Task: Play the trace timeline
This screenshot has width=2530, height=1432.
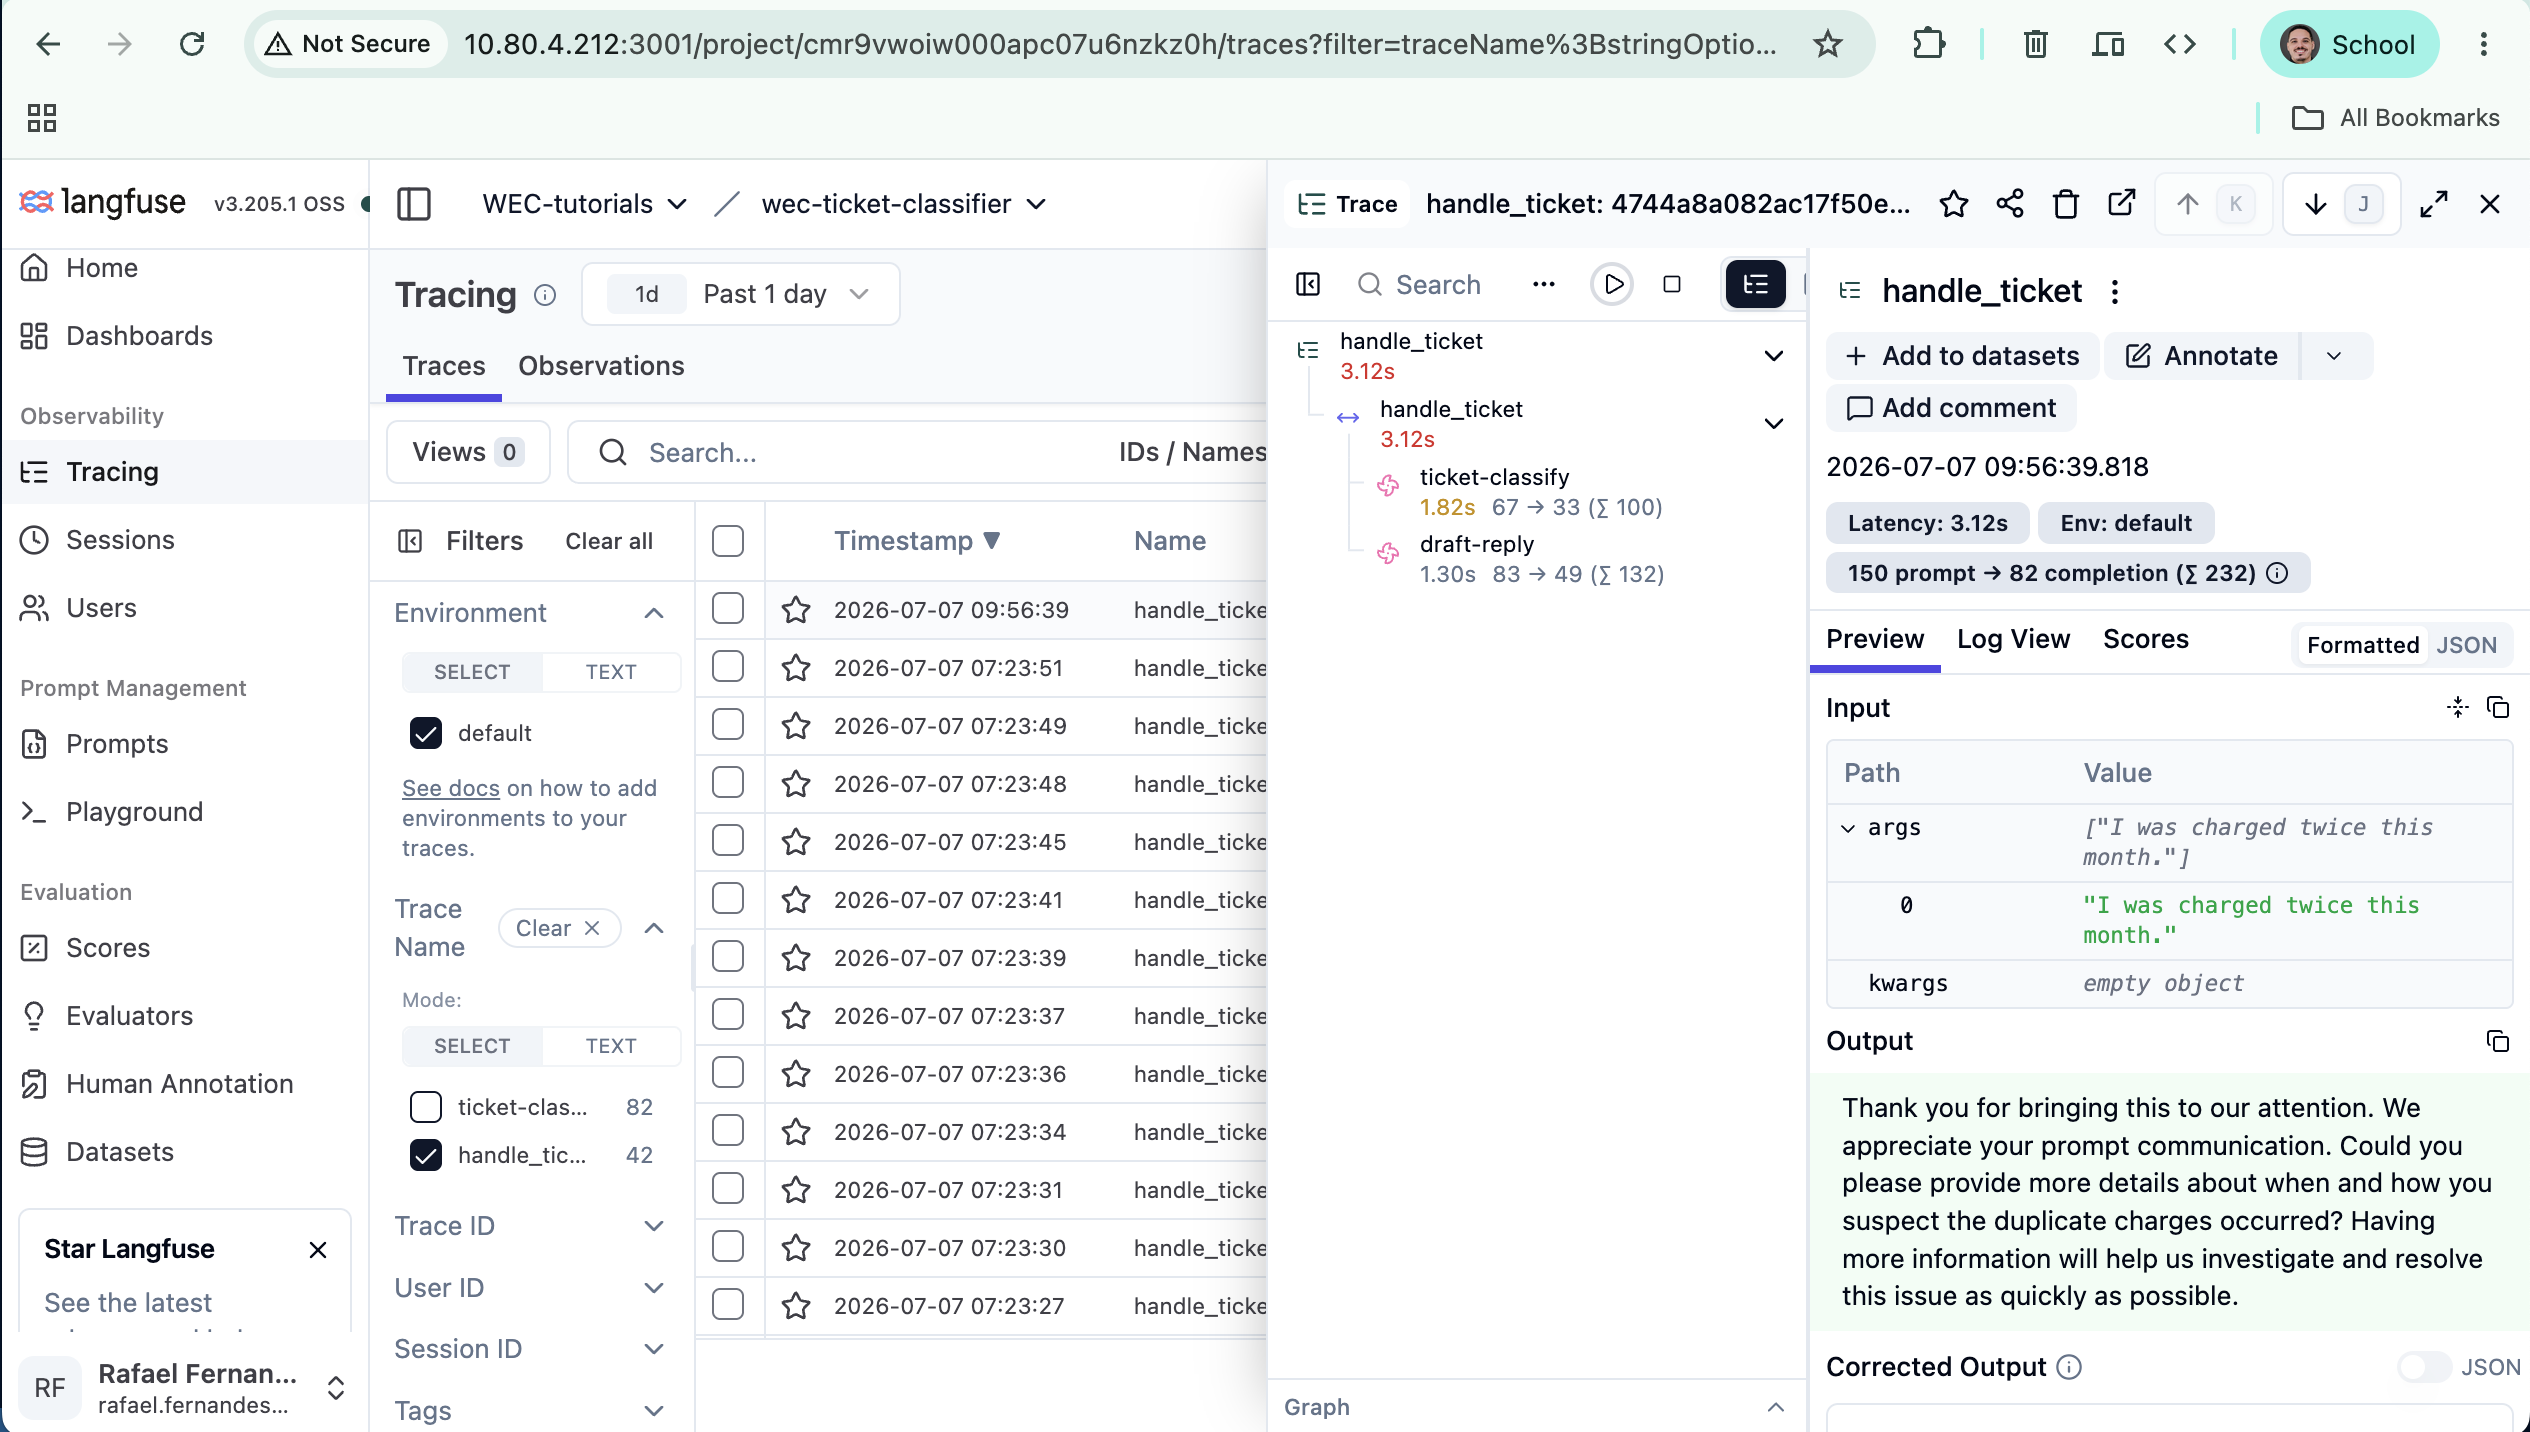Action: coord(1612,285)
